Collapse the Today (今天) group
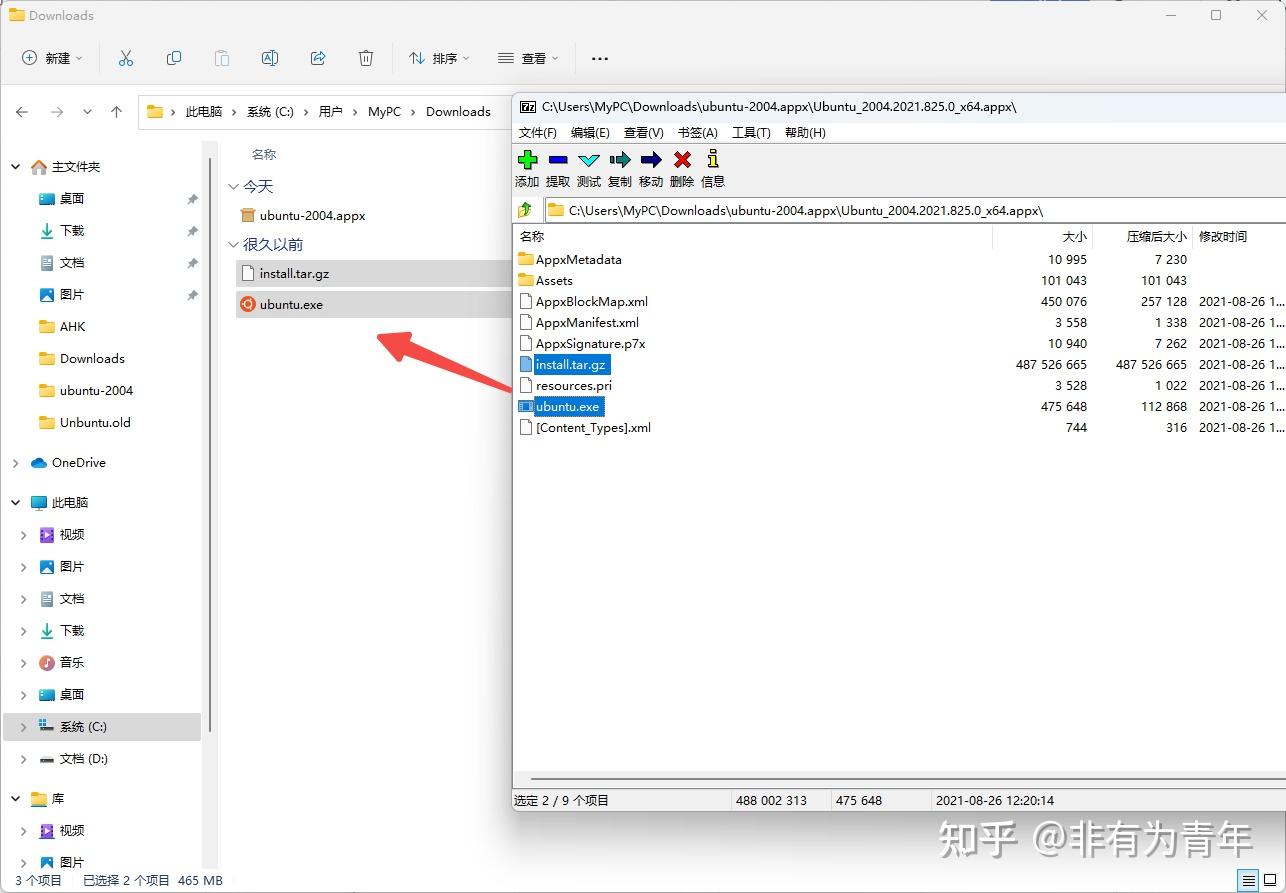The image size is (1286, 893). click(x=234, y=187)
